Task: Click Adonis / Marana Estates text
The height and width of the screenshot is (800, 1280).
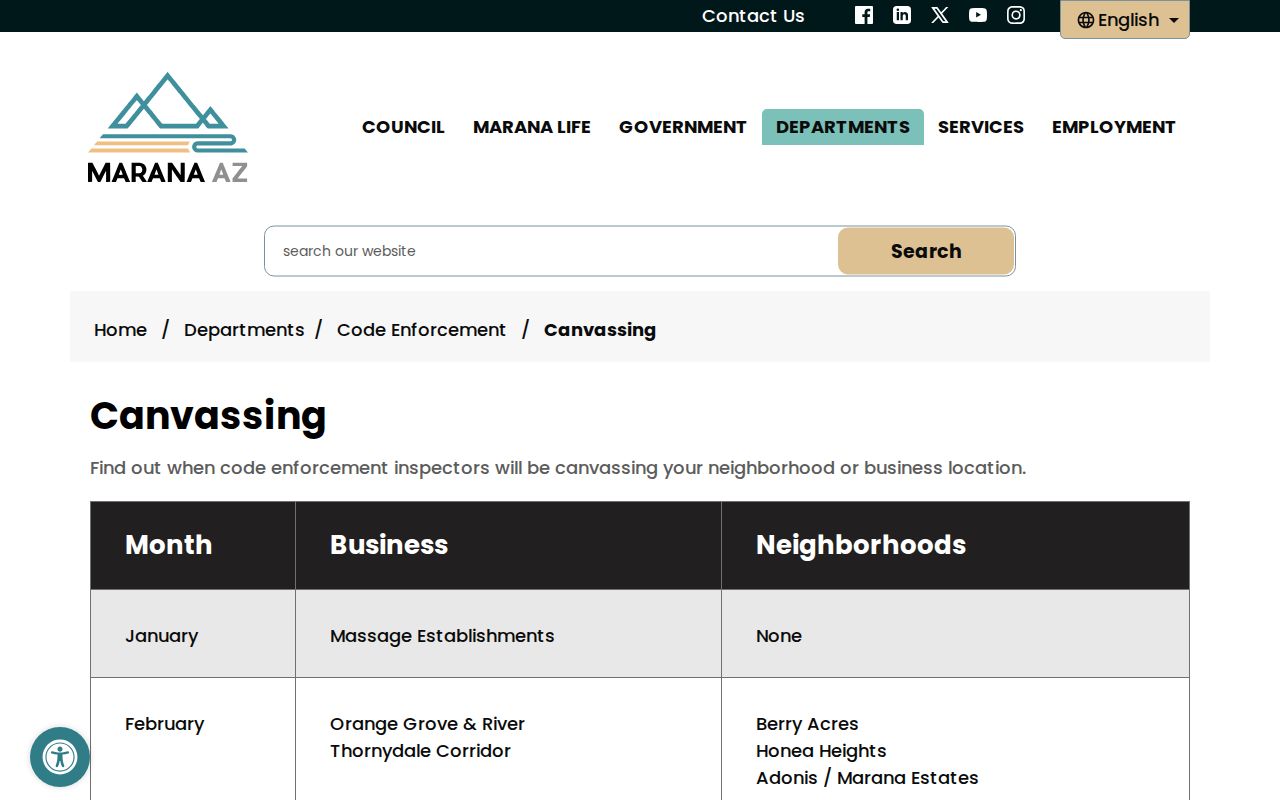Action: click(867, 778)
